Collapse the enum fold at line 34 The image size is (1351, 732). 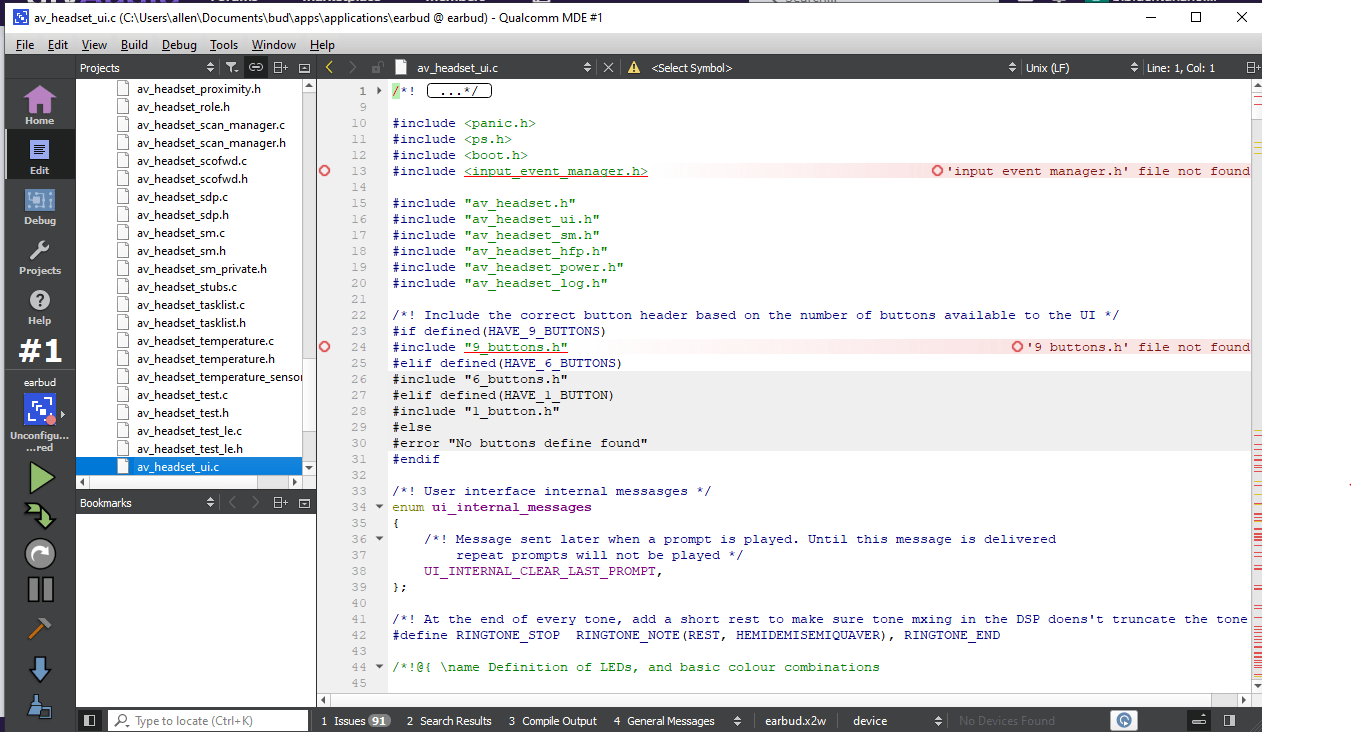click(378, 507)
